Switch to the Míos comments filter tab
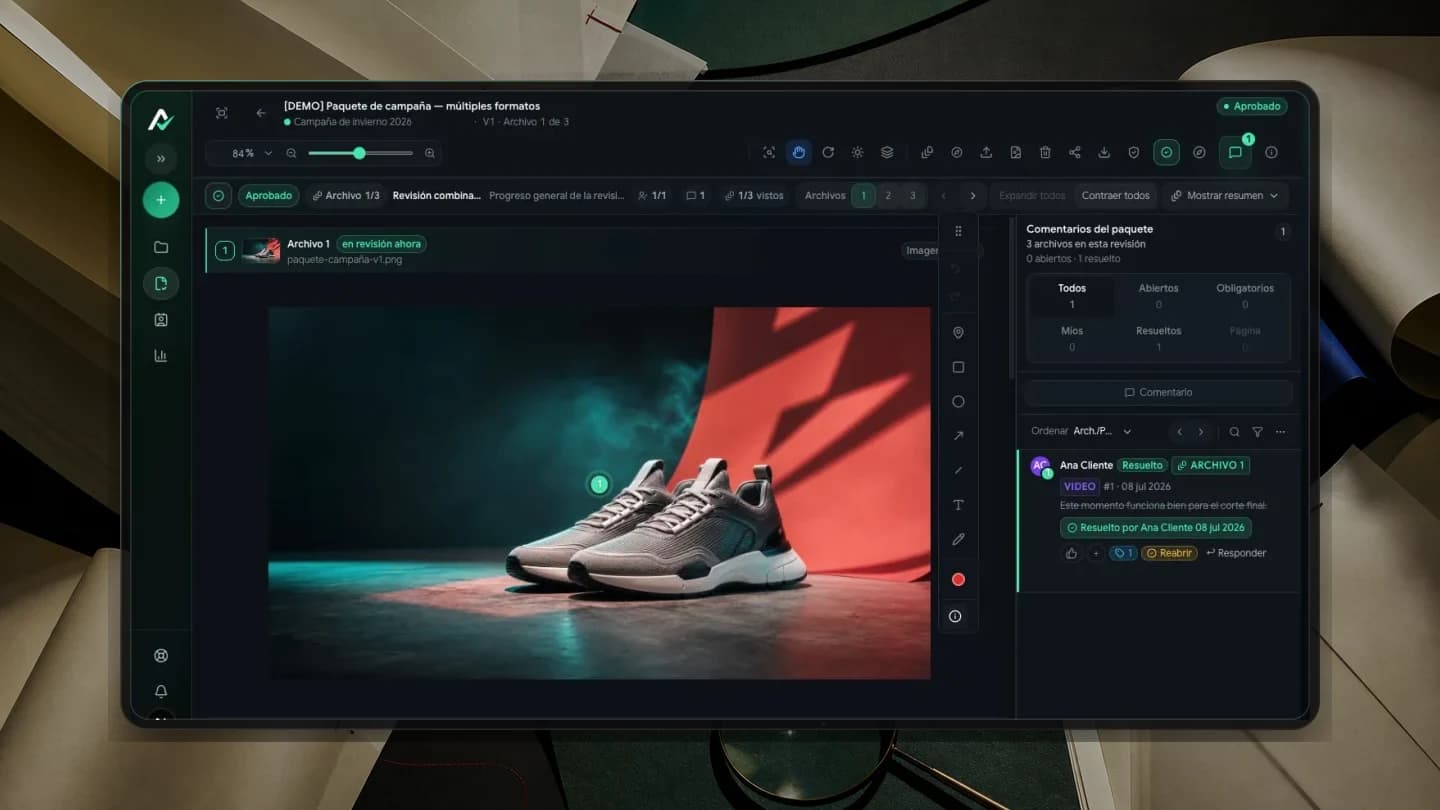Viewport: 1440px width, 810px height. (x=1072, y=339)
